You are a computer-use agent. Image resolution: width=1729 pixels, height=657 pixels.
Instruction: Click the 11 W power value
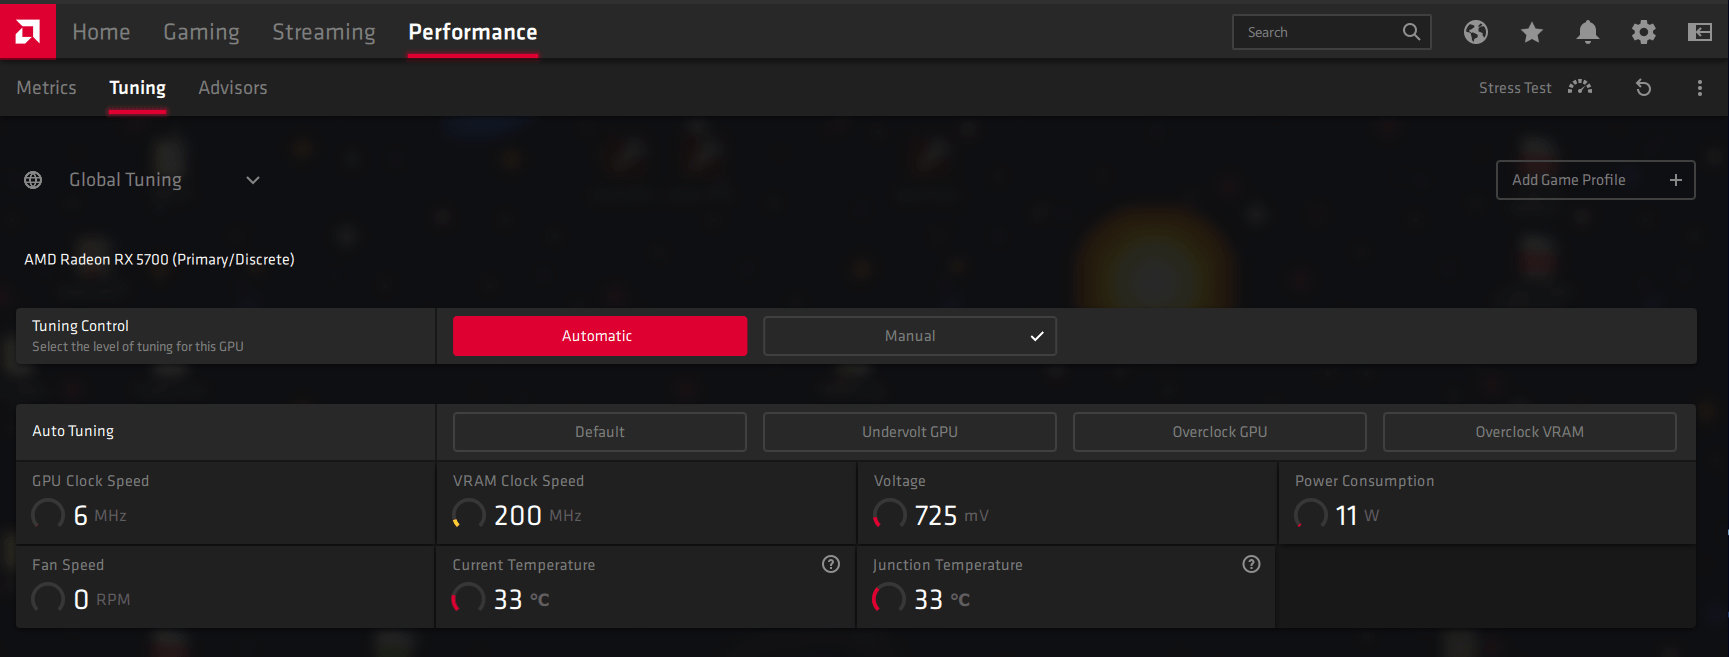(1357, 515)
